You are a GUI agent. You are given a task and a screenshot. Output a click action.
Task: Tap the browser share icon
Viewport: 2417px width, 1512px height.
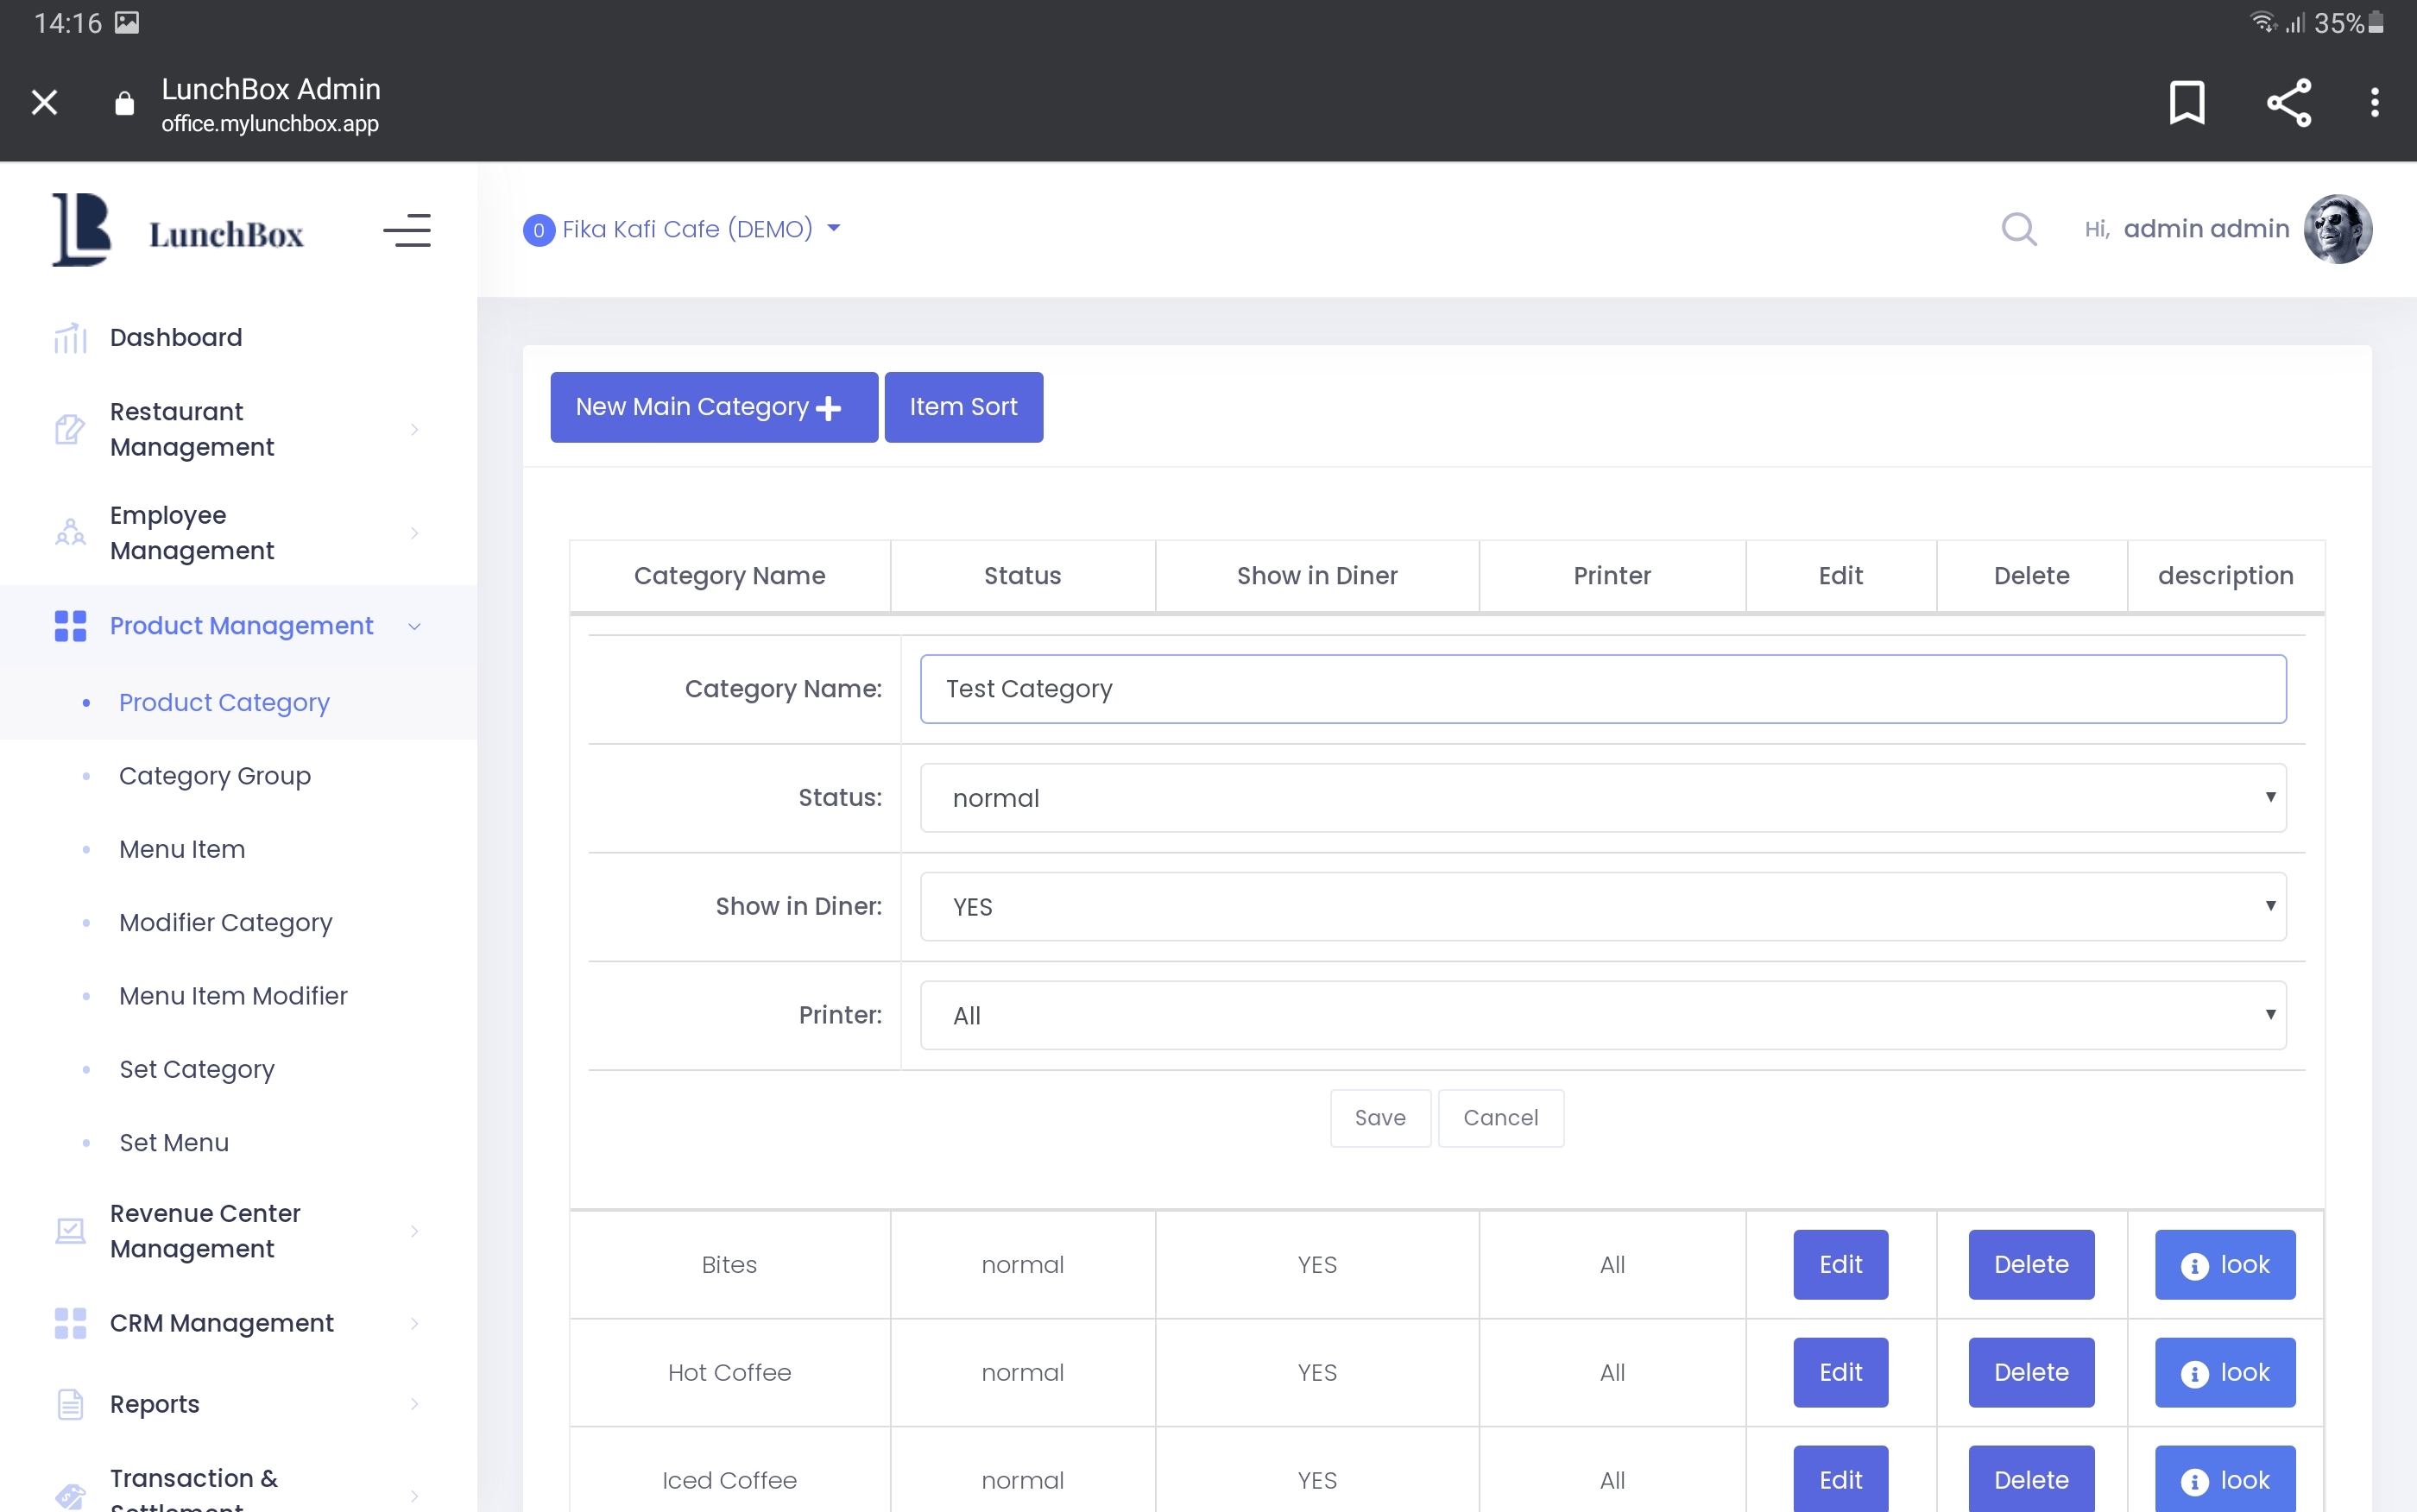pos(2288,102)
